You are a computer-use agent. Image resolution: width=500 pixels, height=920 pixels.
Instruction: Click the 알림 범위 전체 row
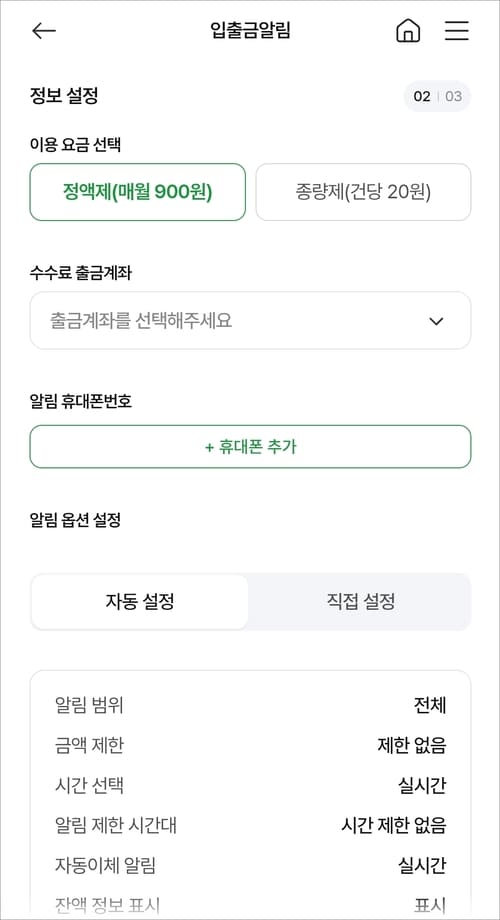pyautogui.click(x=250, y=705)
